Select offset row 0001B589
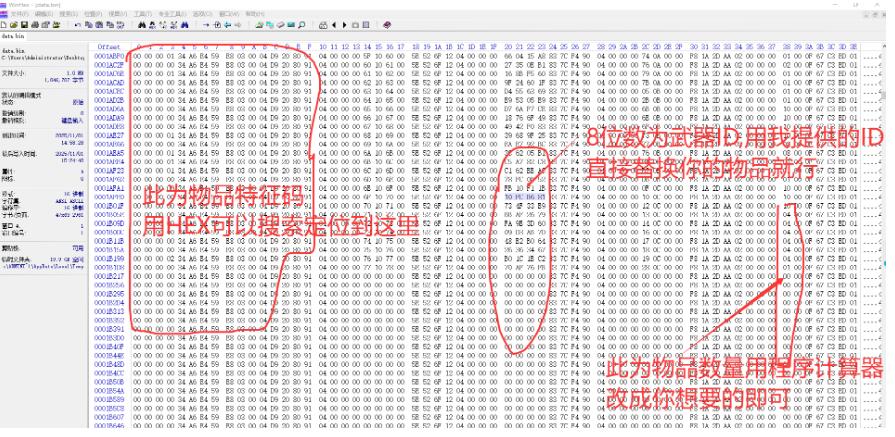This screenshot has height=437, width=895. coord(108,399)
